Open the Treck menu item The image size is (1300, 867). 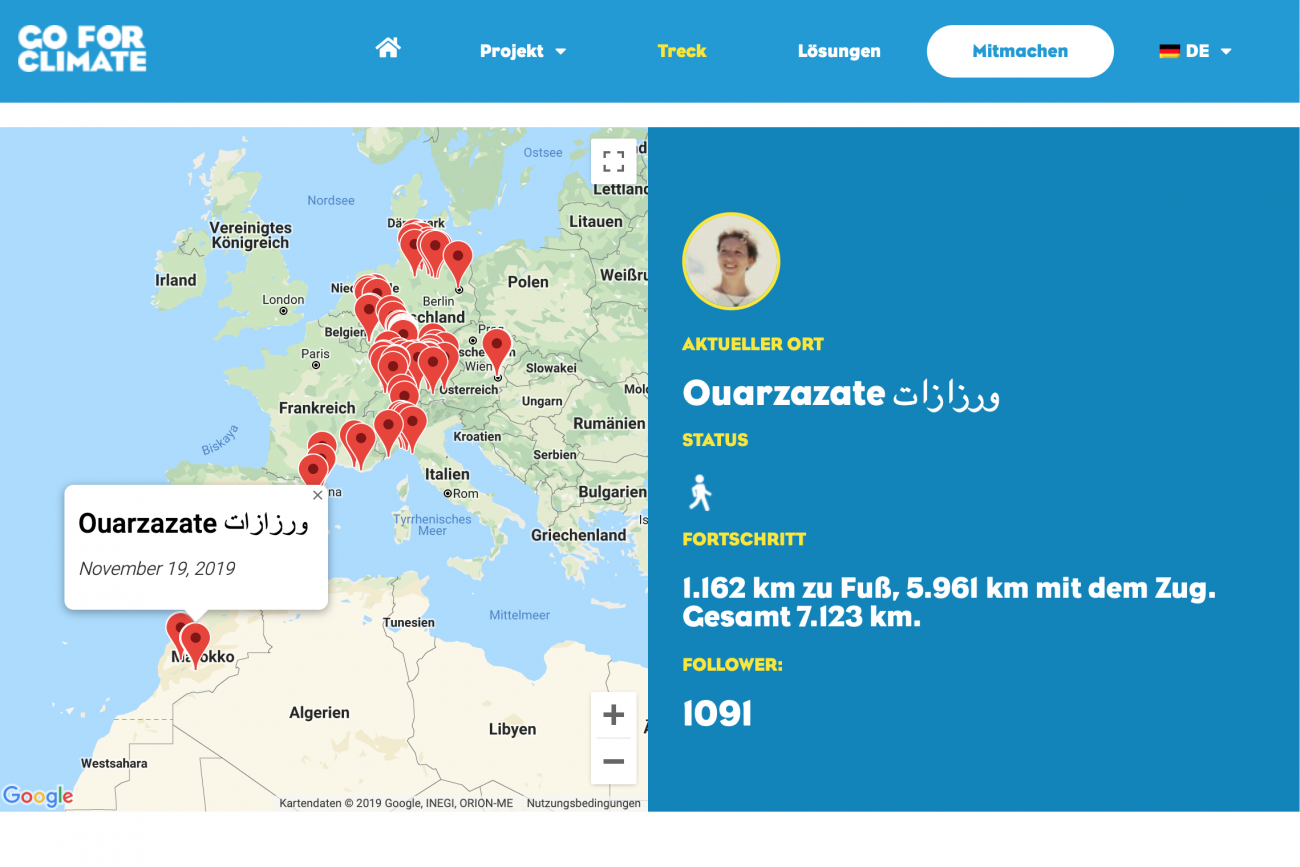(681, 51)
